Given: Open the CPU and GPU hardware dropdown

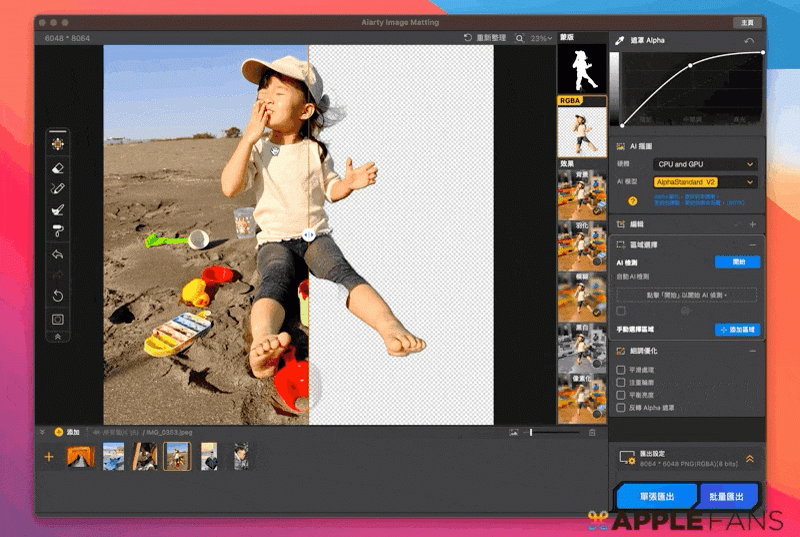Looking at the screenshot, I should [705, 164].
